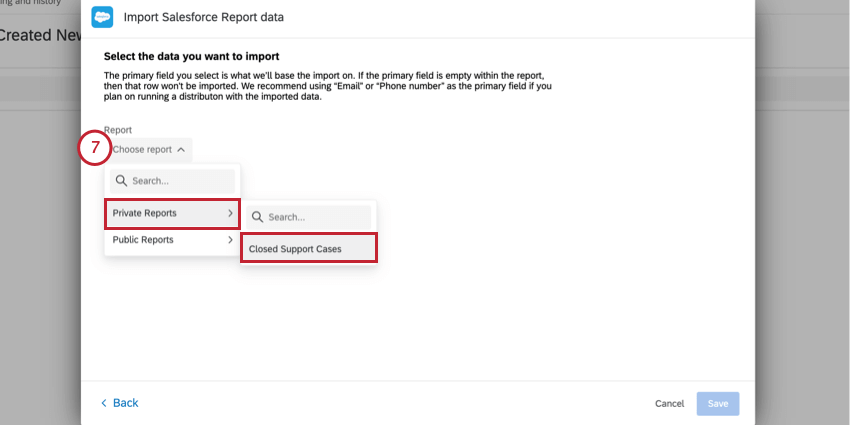Click the Import Salesforce Report data title
Screen dimensions: 850x425
[202, 18]
